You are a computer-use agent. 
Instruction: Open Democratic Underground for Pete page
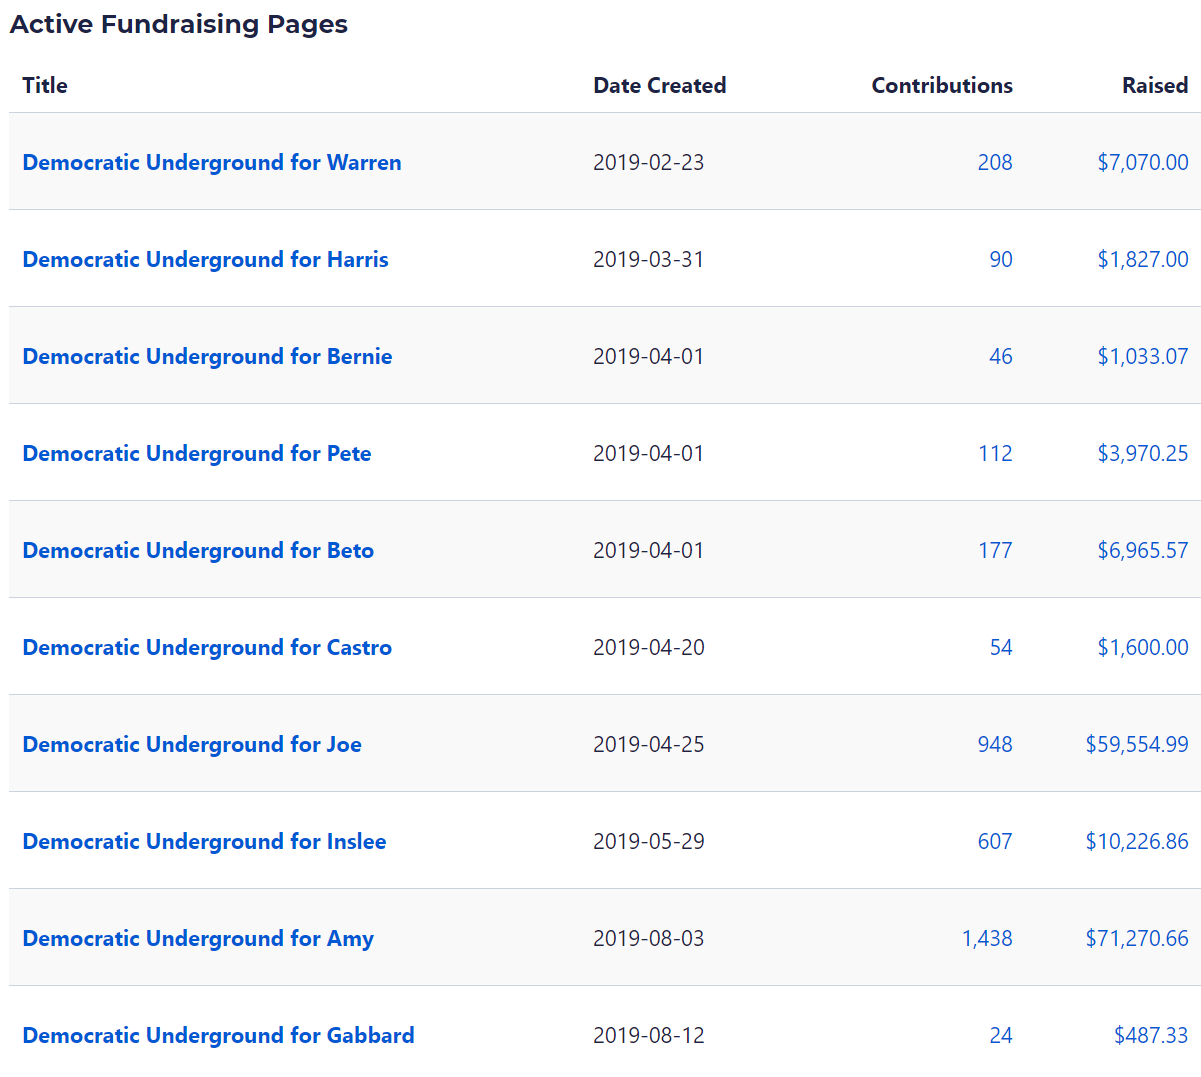[196, 453]
